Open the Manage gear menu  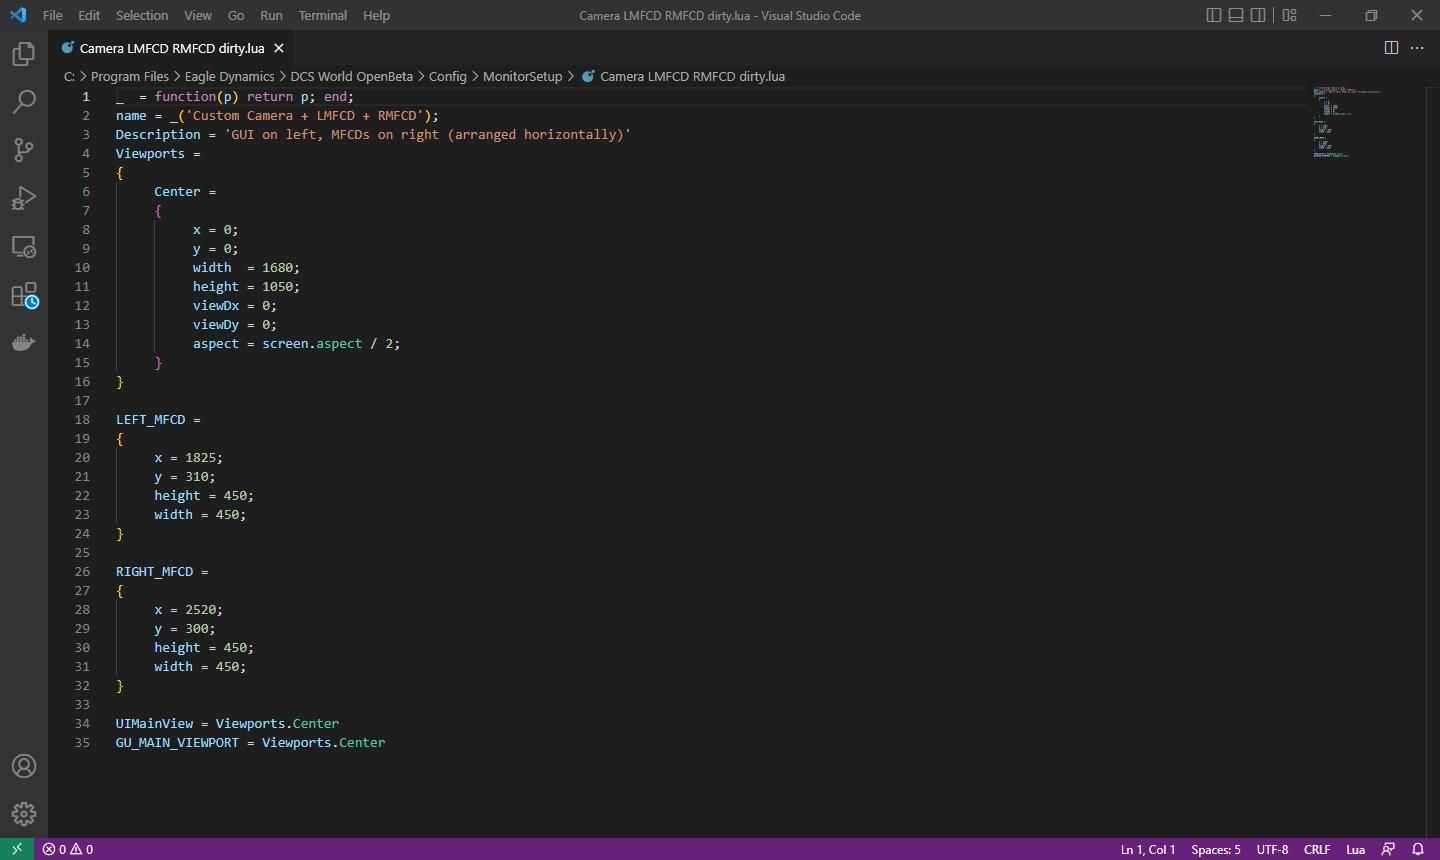[x=23, y=814]
